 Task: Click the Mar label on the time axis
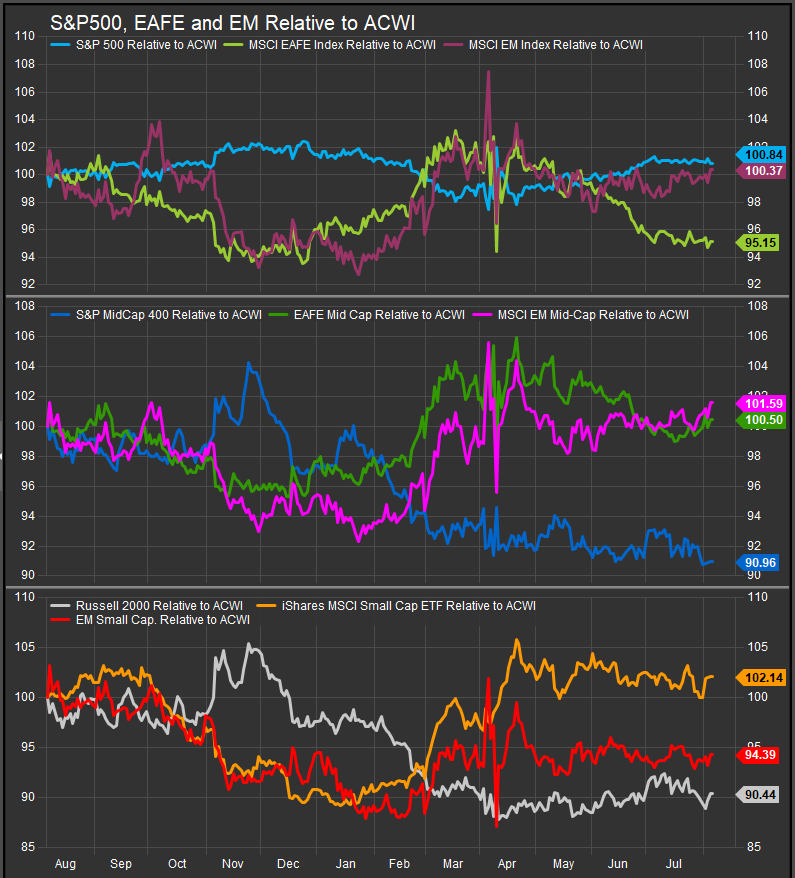point(453,863)
